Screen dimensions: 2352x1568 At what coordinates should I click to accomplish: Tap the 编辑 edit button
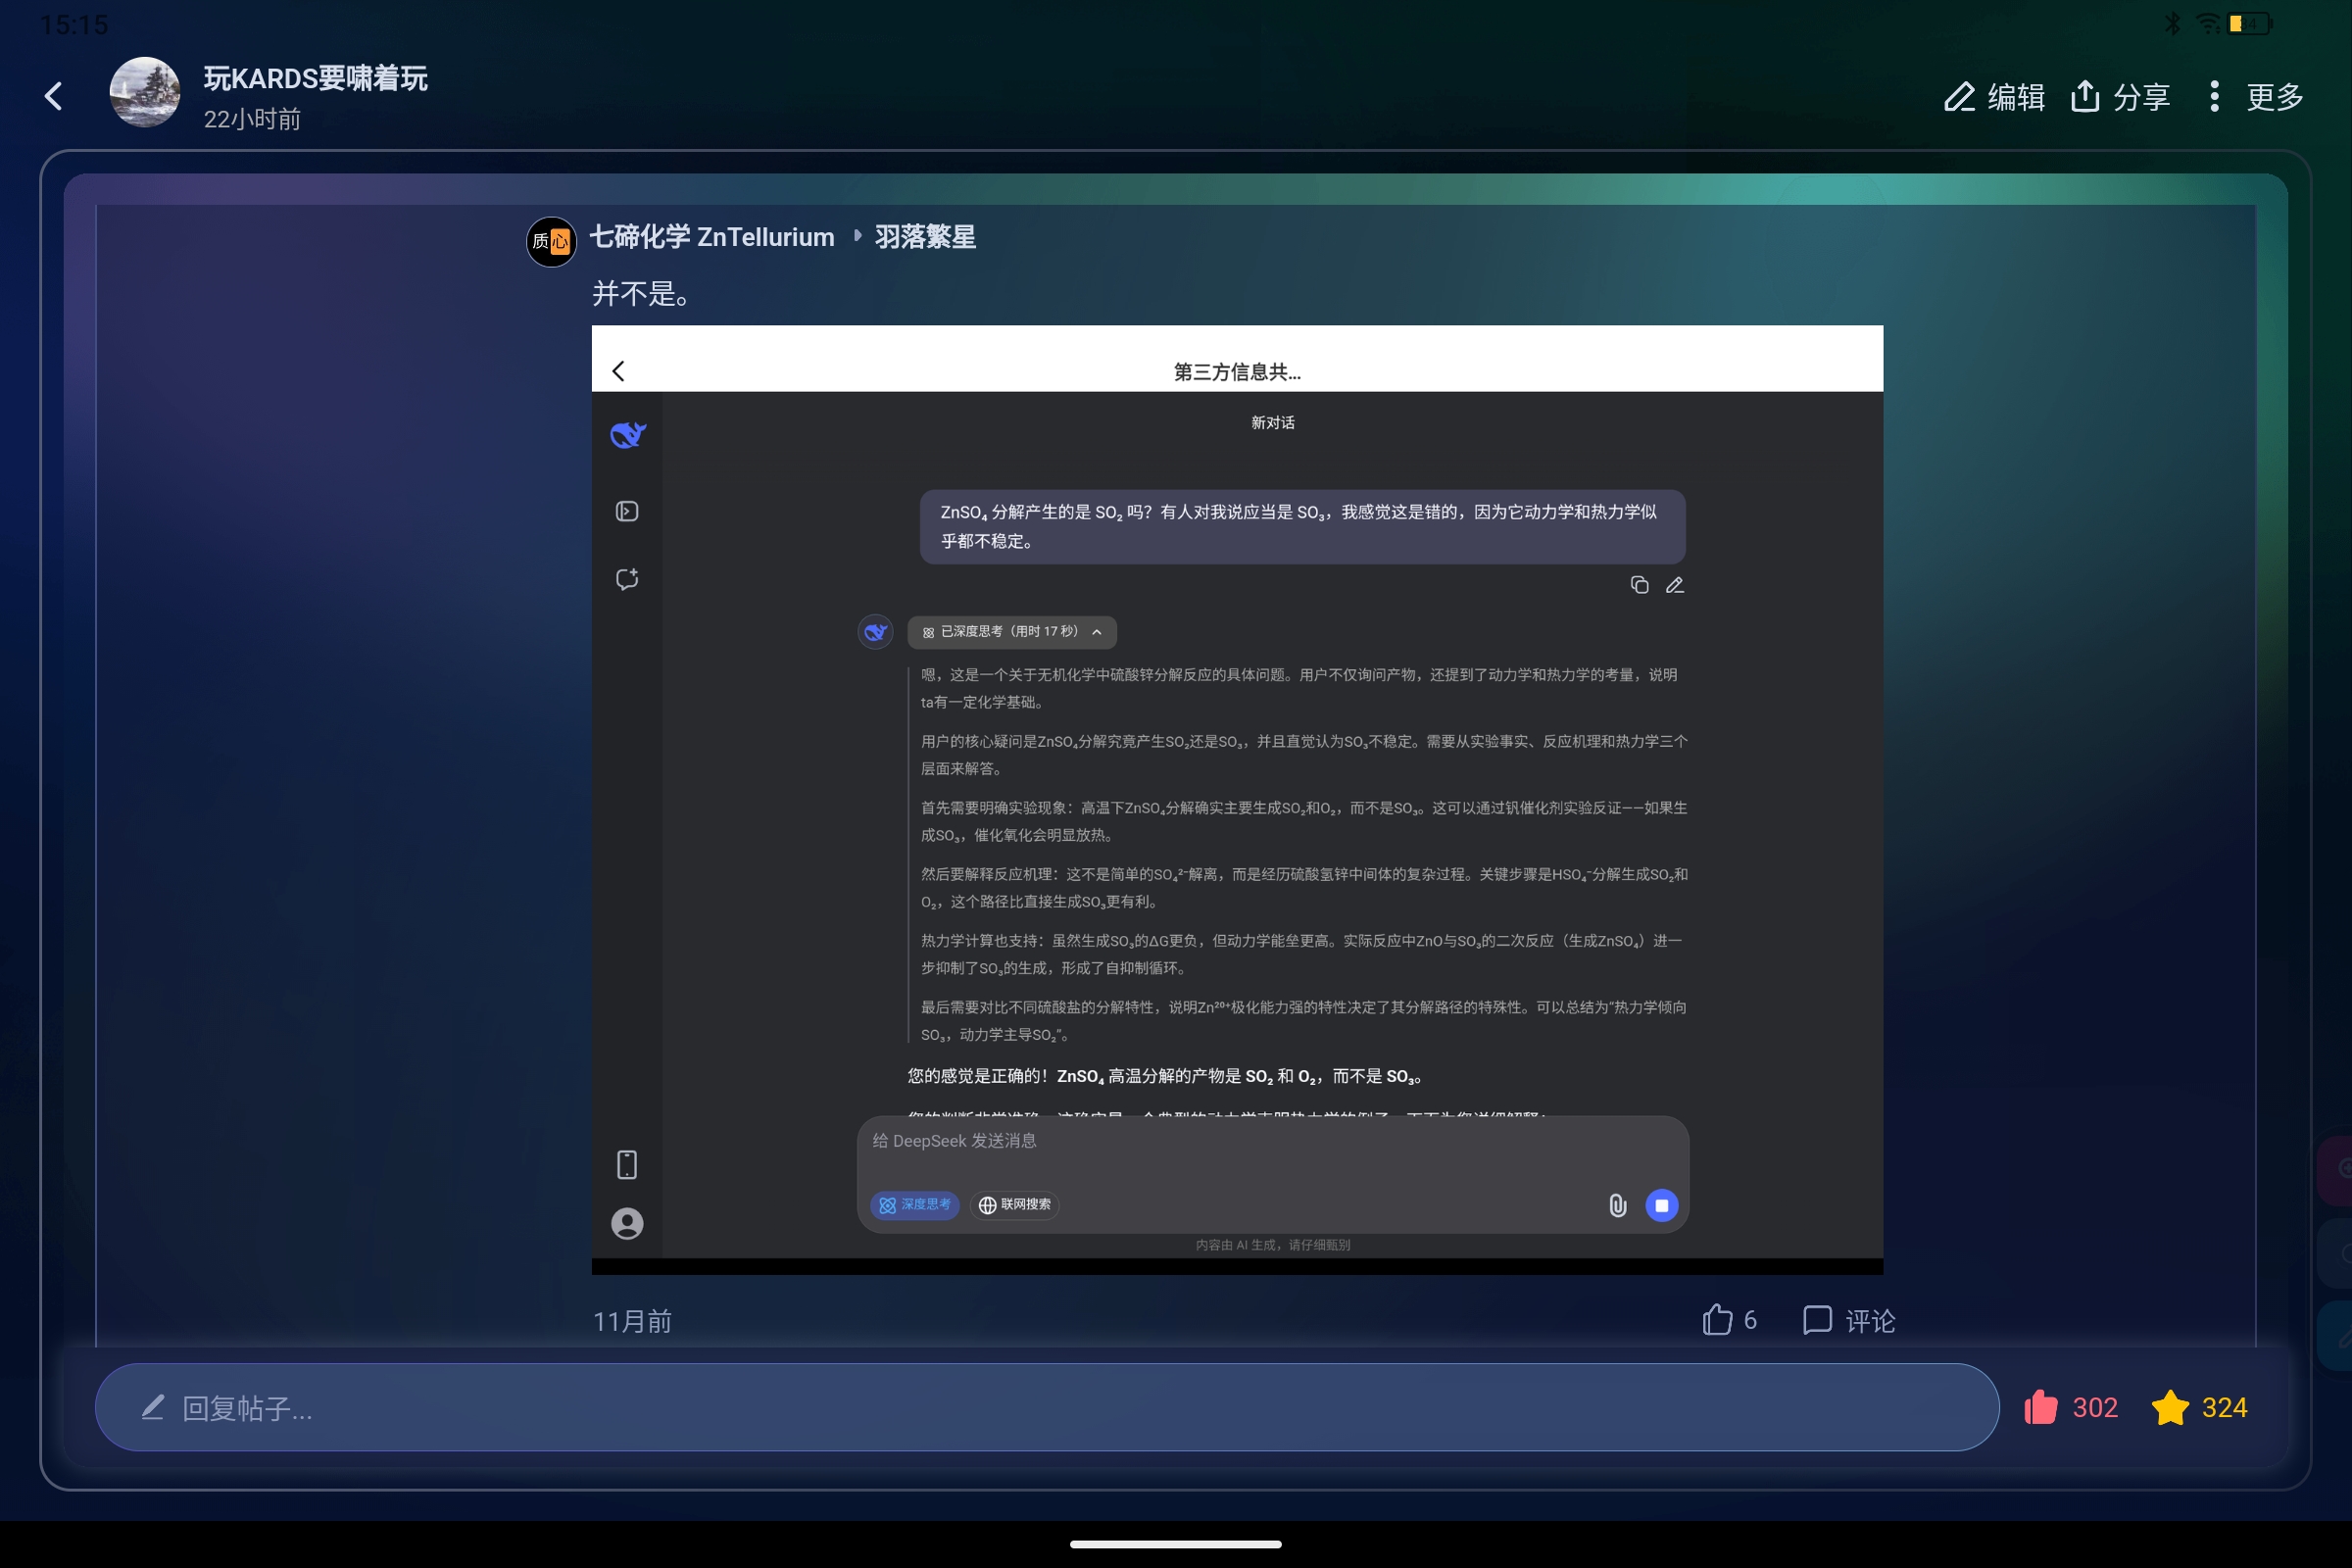pyautogui.click(x=1994, y=97)
